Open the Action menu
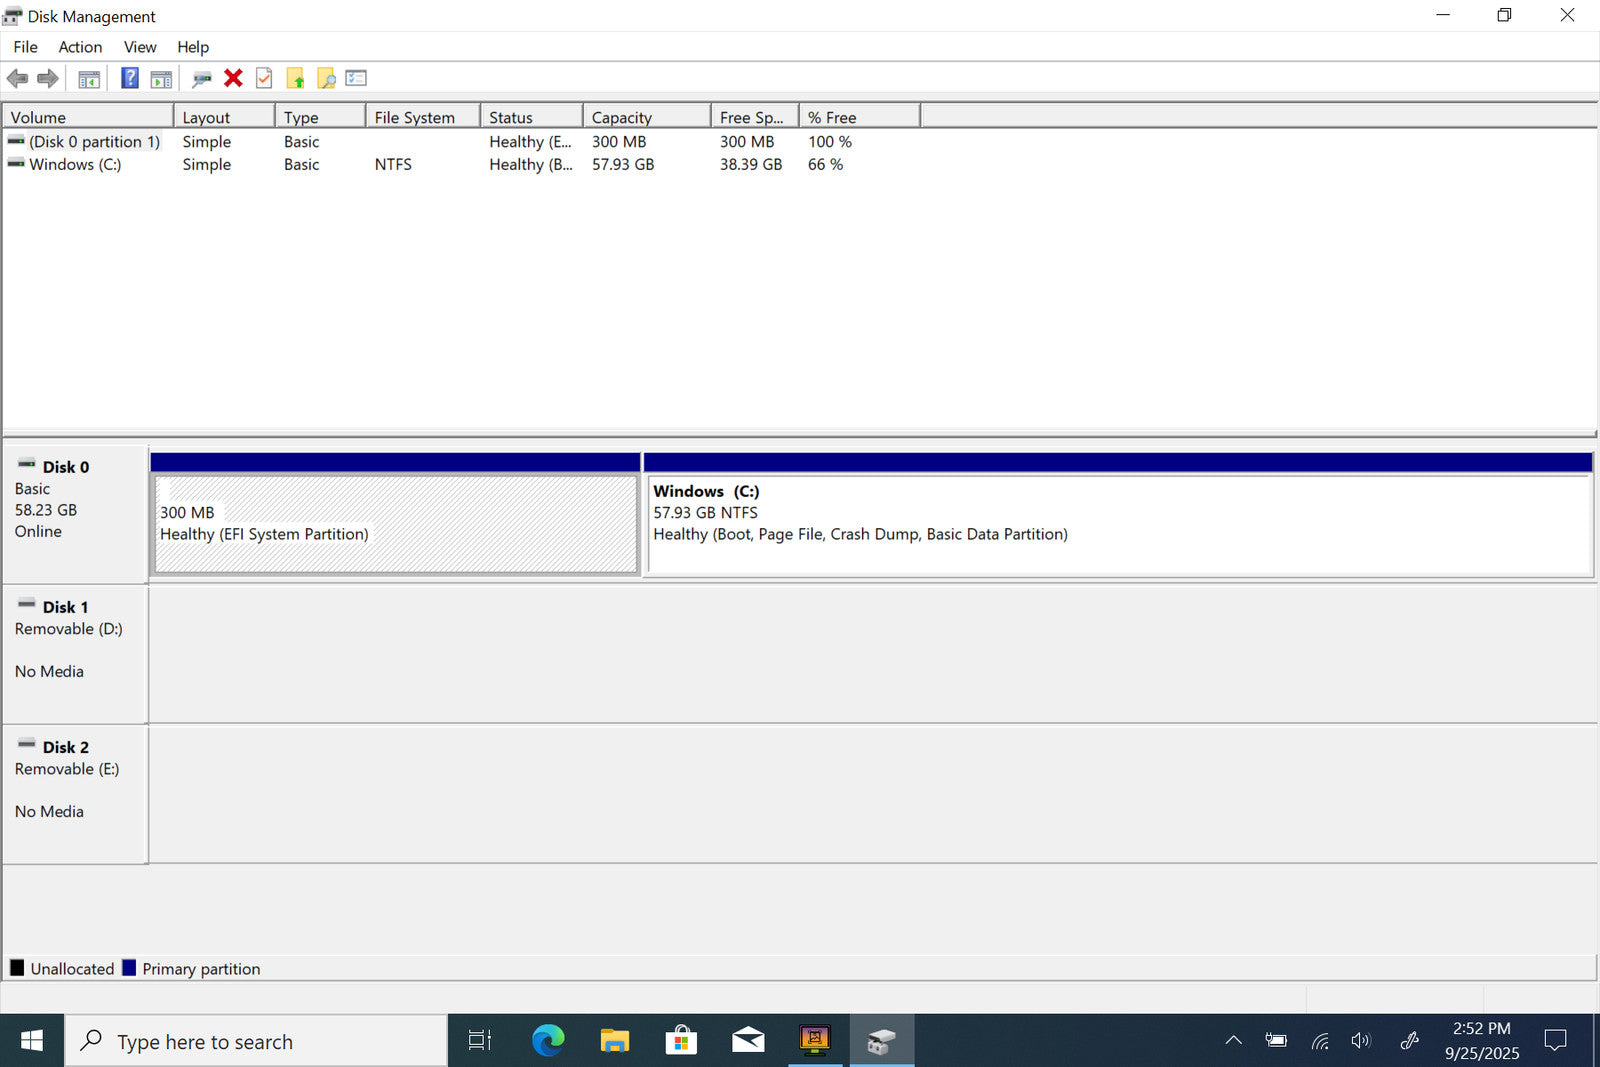This screenshot has width=1600, height=1067. point(80,47)
